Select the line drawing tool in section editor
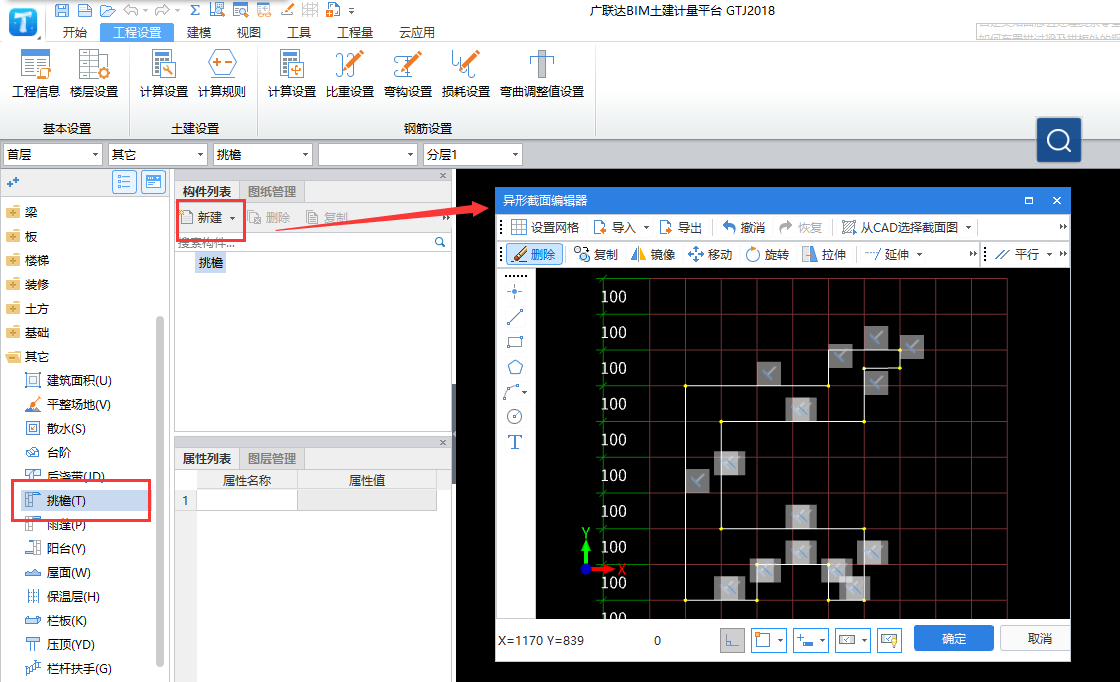This screenshot has height=682, width=1120. click(514, 316)
